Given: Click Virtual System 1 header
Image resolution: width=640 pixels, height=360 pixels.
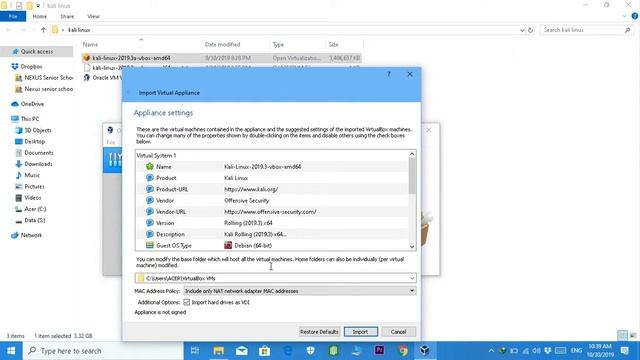Looking at the screenshot, I should [x=156, y=156].
